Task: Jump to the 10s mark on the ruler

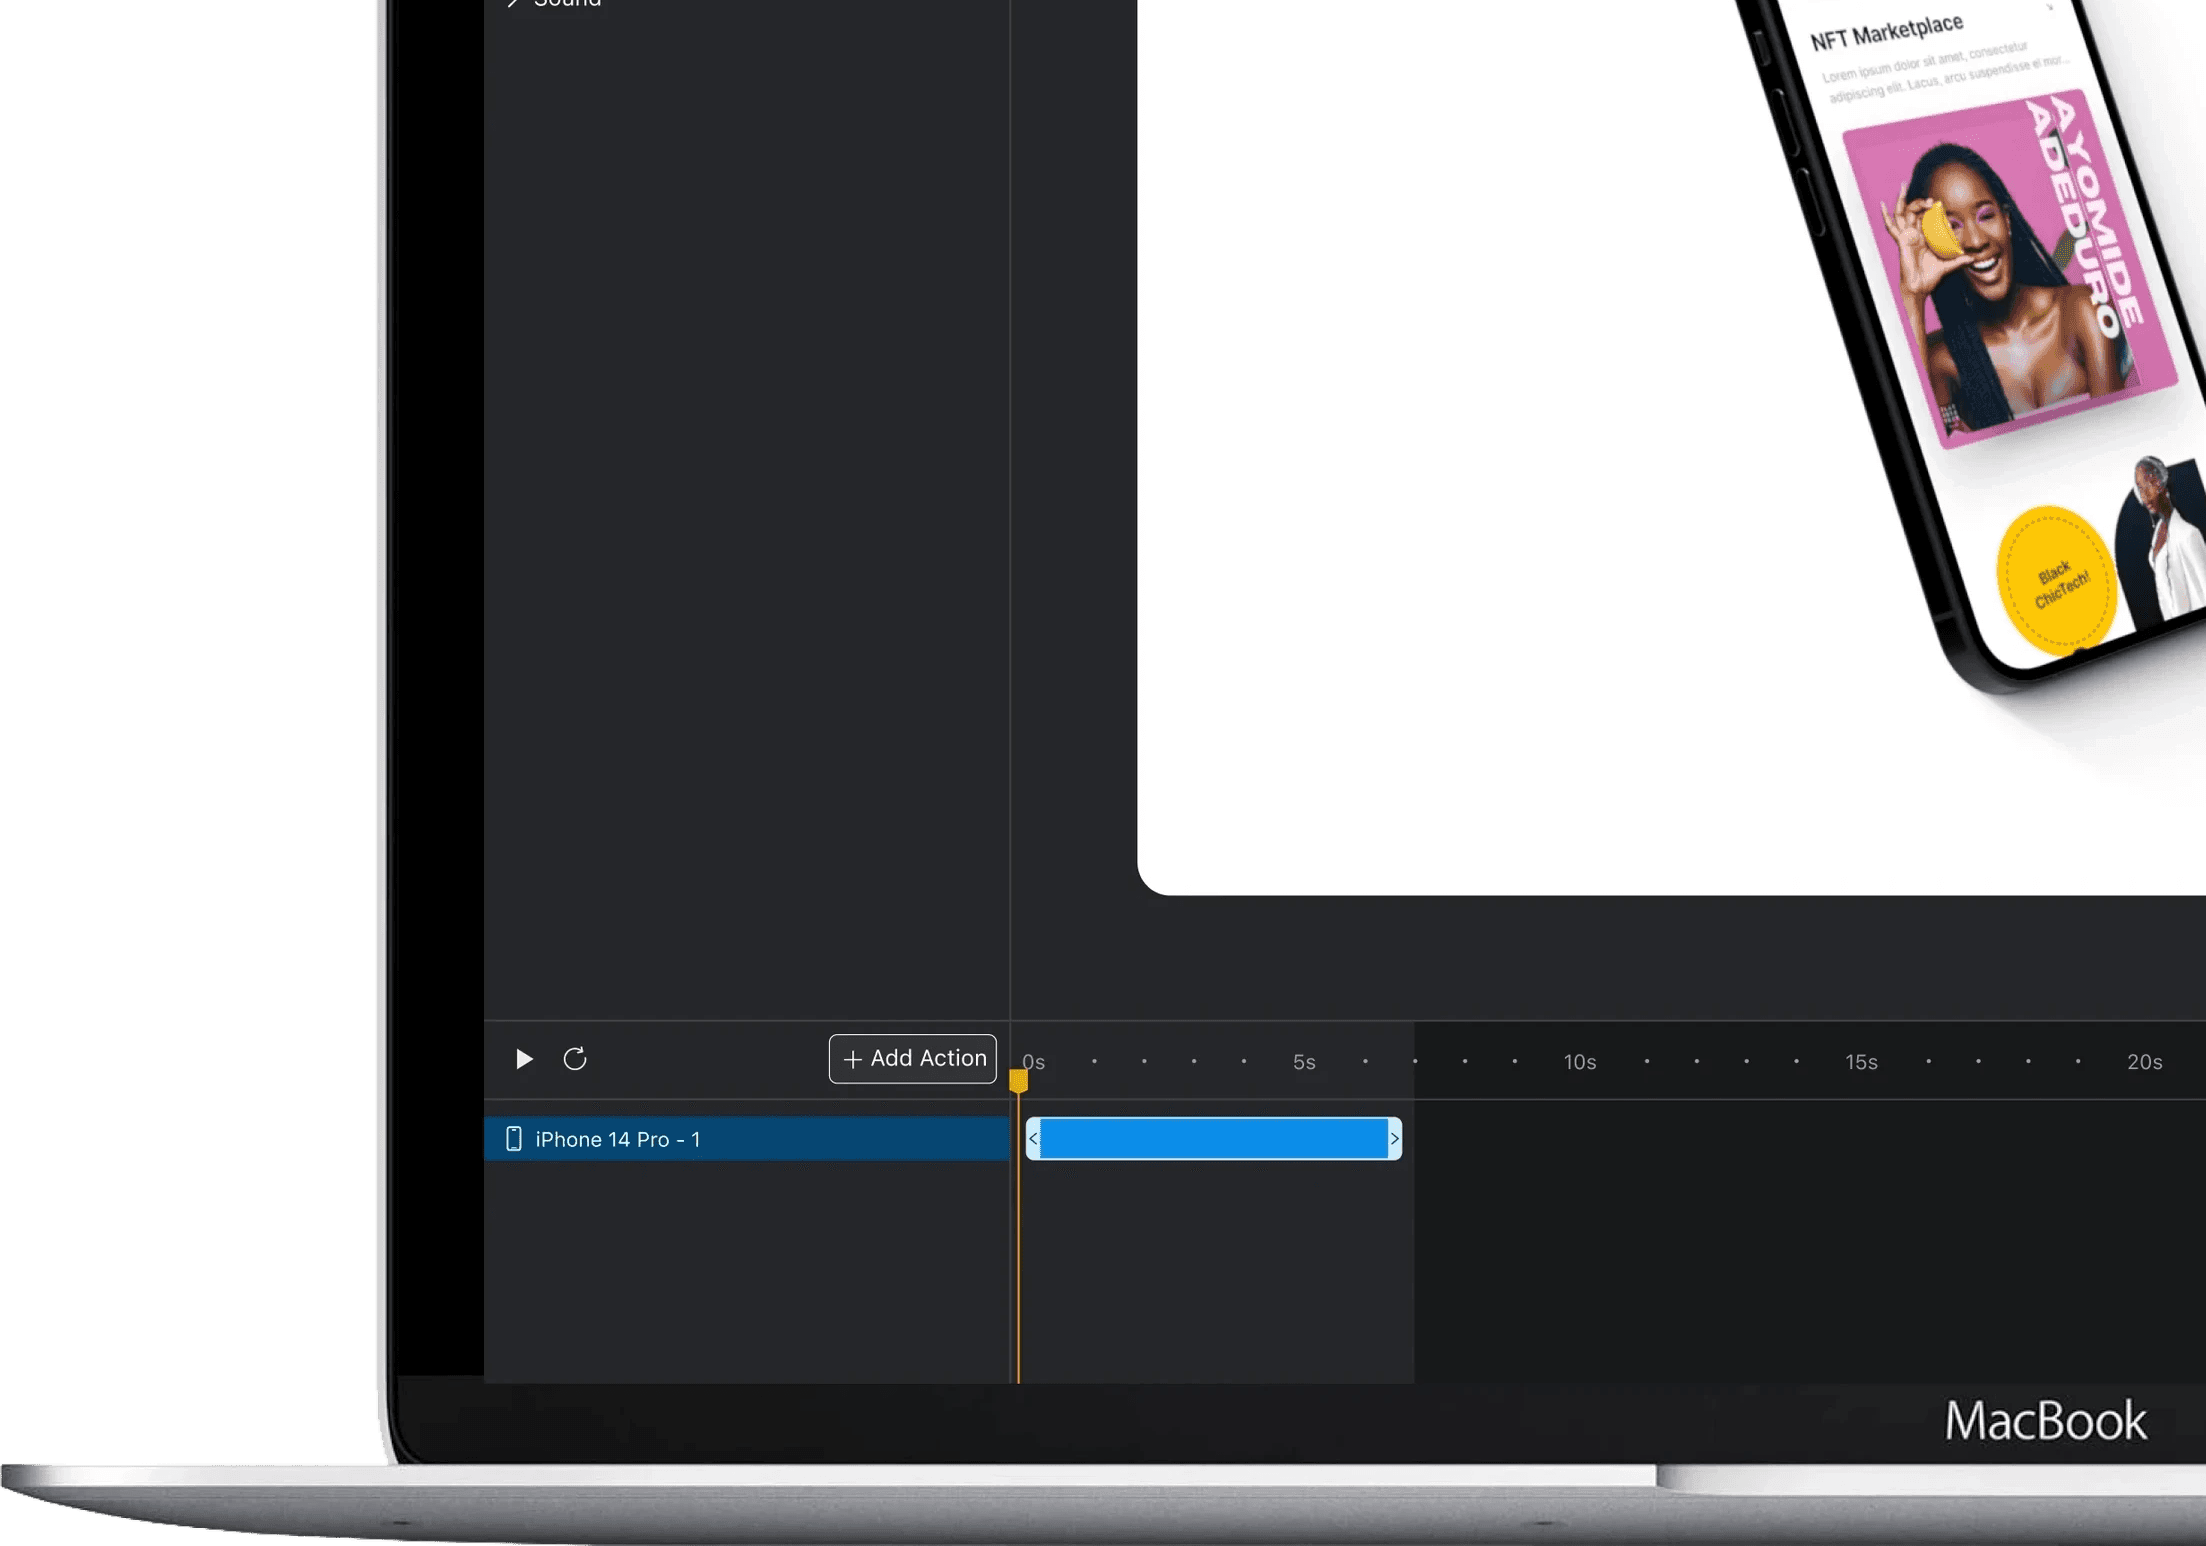Action: pos(1579,1062)
